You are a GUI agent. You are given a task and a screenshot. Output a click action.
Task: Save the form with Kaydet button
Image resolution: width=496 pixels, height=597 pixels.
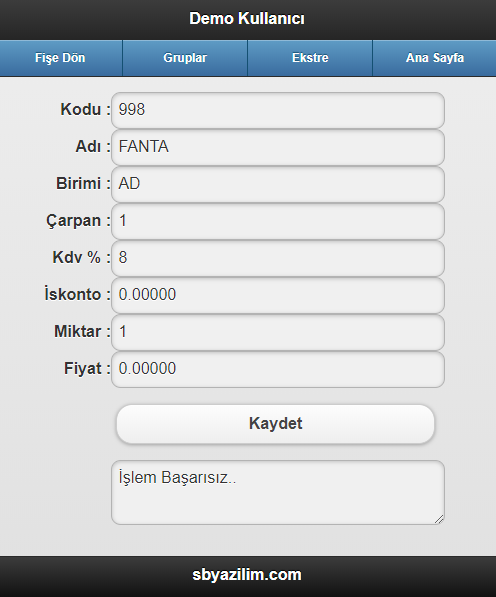pos(275,424)
